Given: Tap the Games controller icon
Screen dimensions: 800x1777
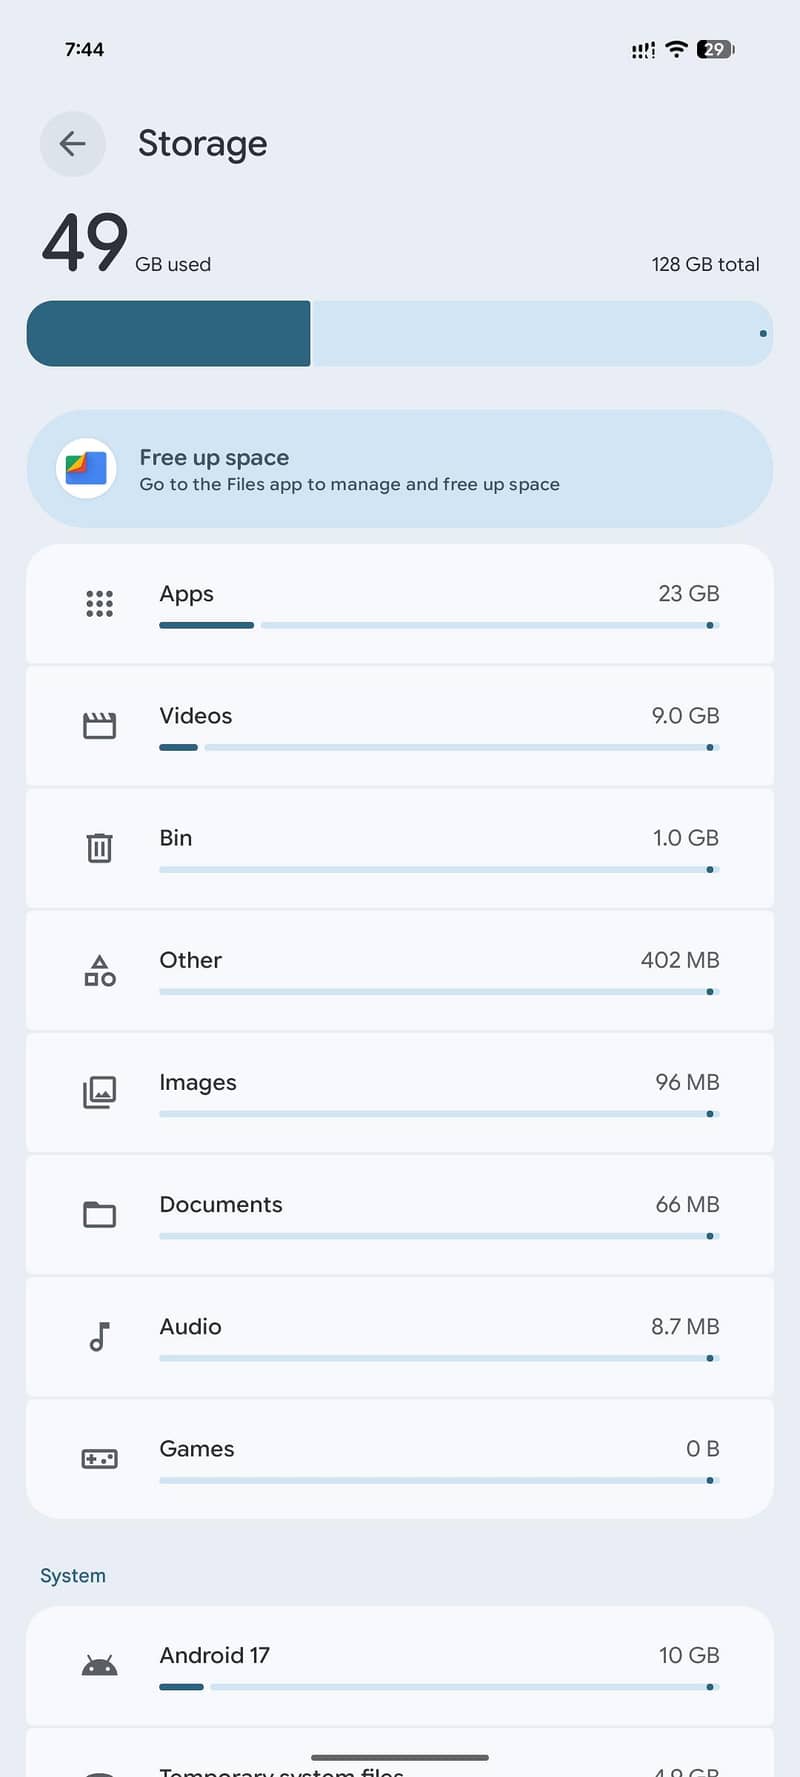Looking at the screenshot, I should 99,1459.
